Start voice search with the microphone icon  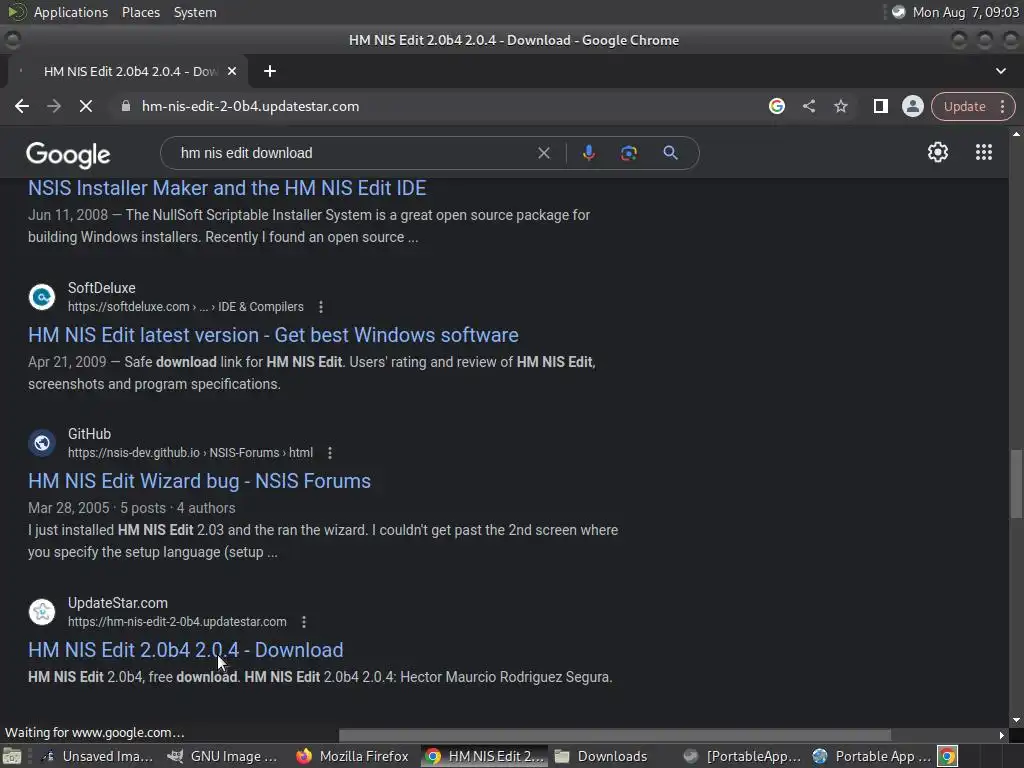click(588, 153)
